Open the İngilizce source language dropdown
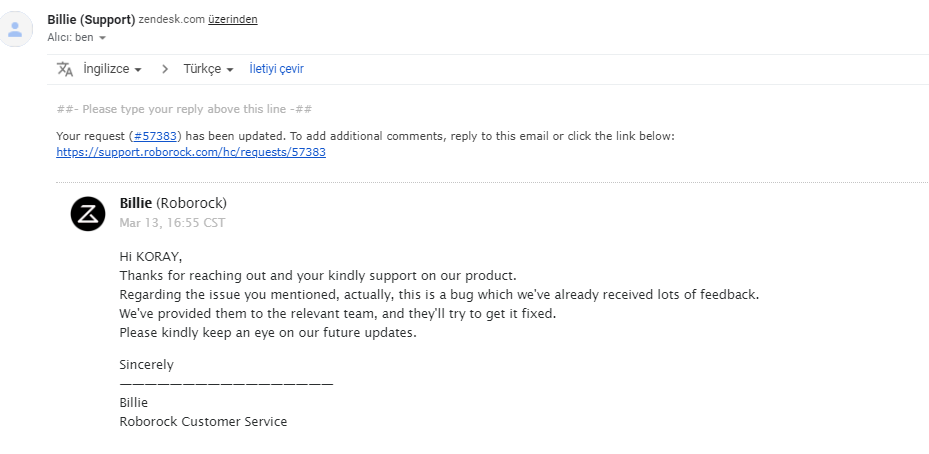This screenshot has width=929, height=454. click(x=112, y=69)
